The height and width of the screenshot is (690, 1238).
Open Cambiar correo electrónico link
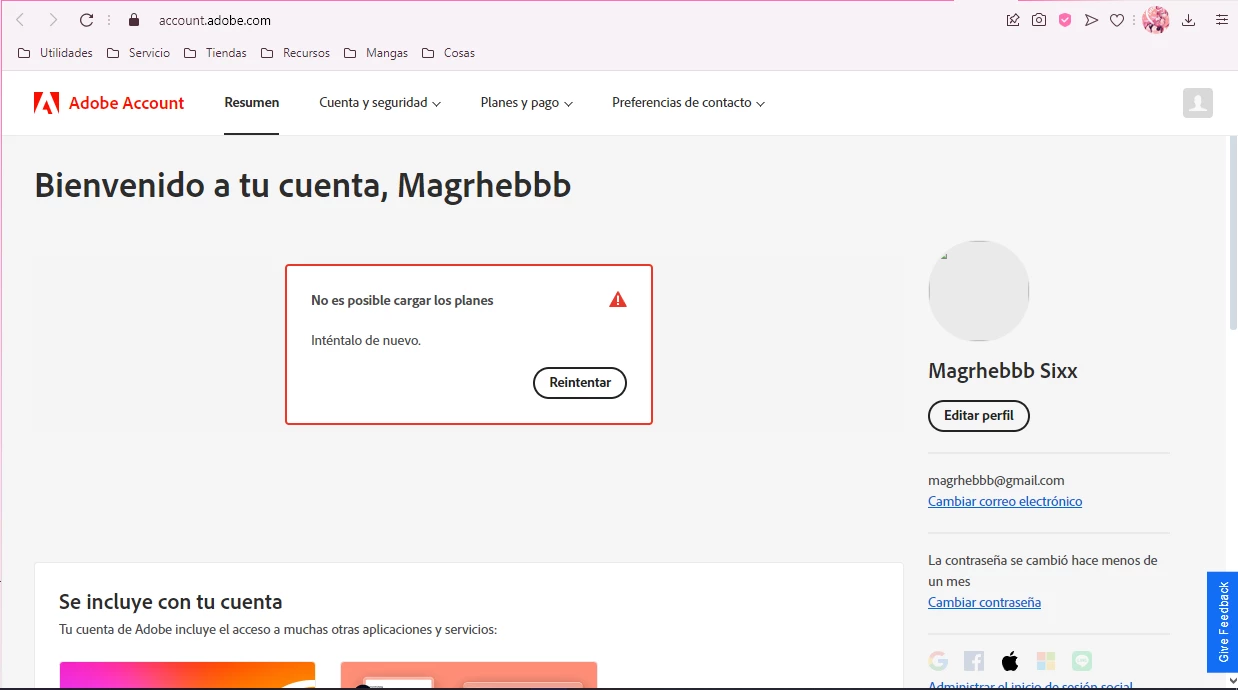pyautogui.click(x=1005, y=502)
